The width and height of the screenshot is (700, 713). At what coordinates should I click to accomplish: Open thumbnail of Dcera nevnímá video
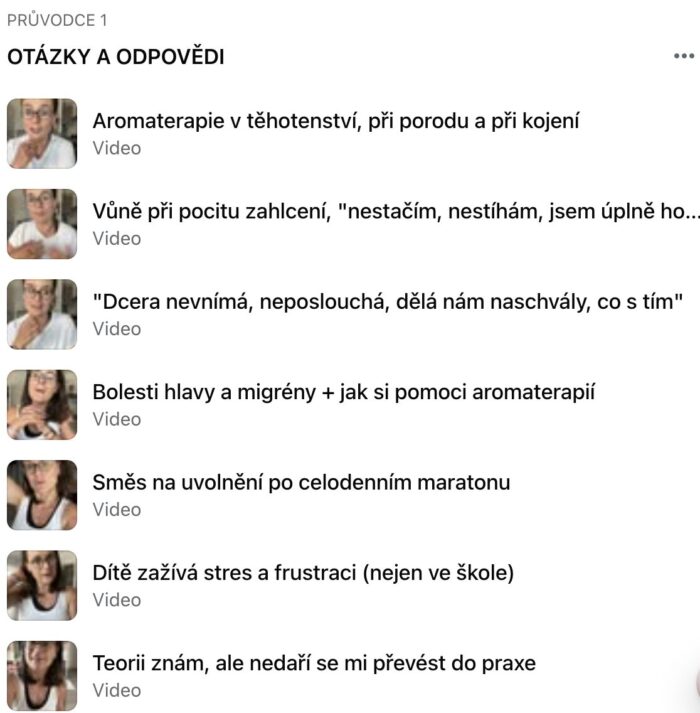pyautogui.click(x=42, y=314)
